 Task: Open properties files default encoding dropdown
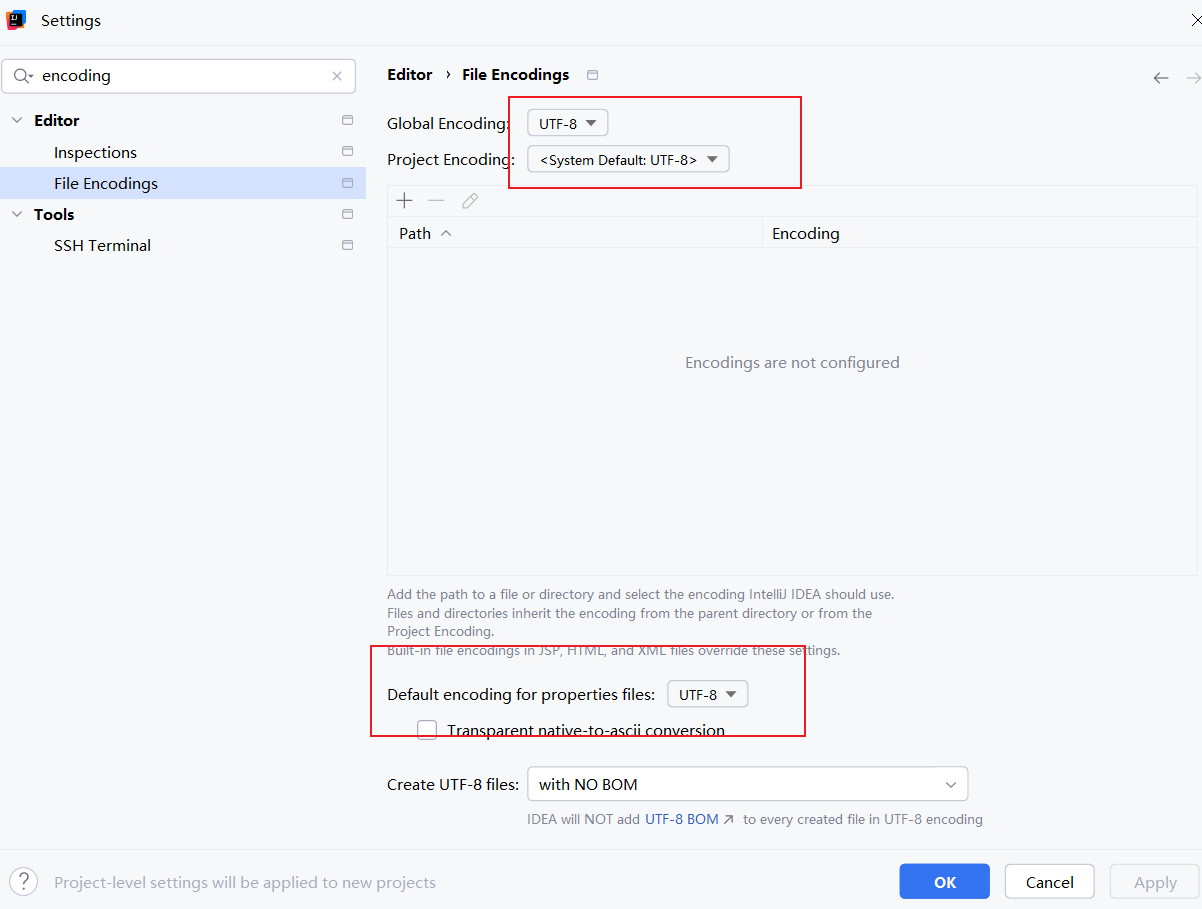click(707, 695)
